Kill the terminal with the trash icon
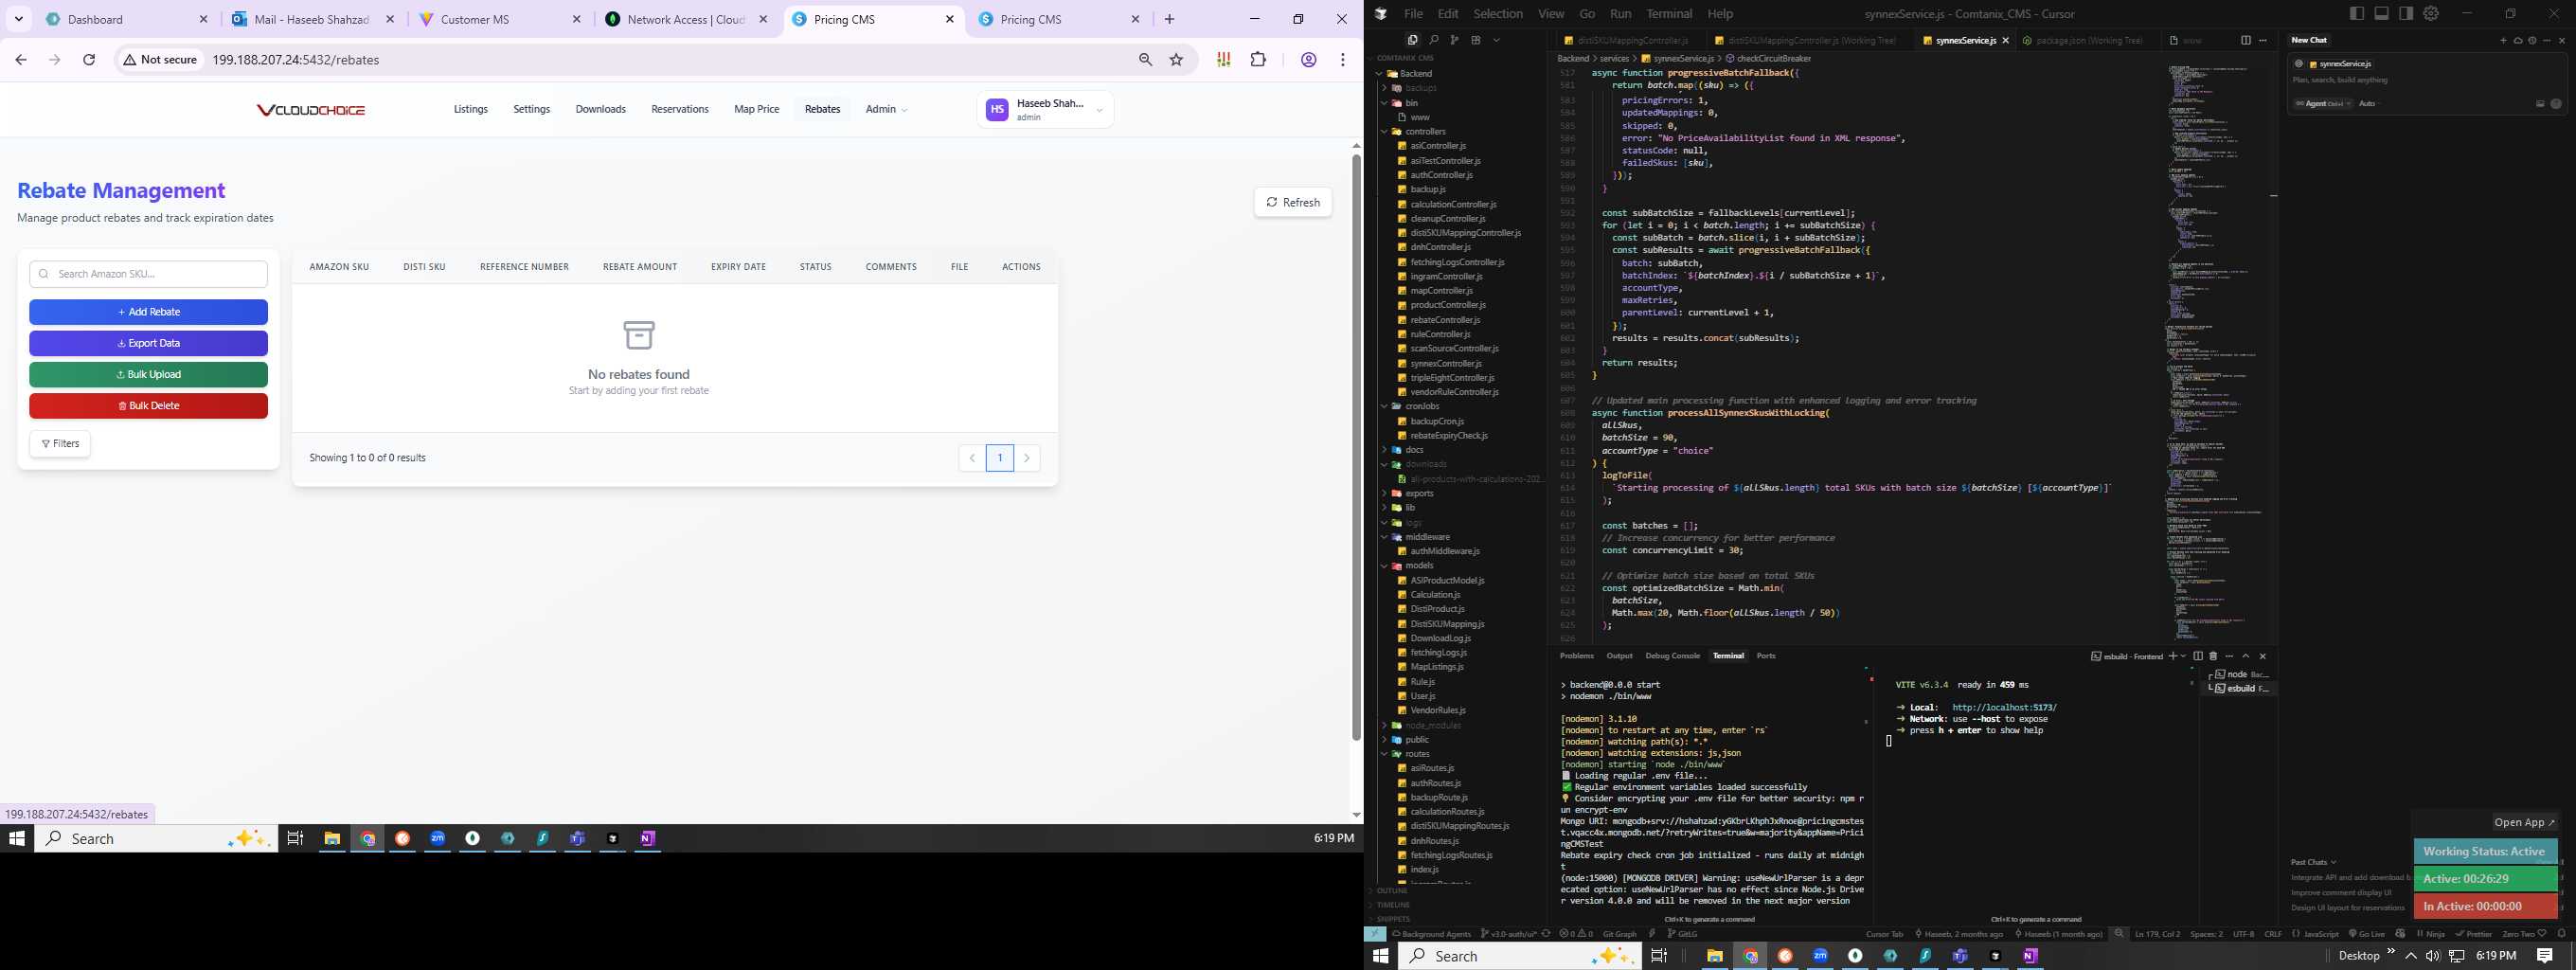 click(2213, 656)
